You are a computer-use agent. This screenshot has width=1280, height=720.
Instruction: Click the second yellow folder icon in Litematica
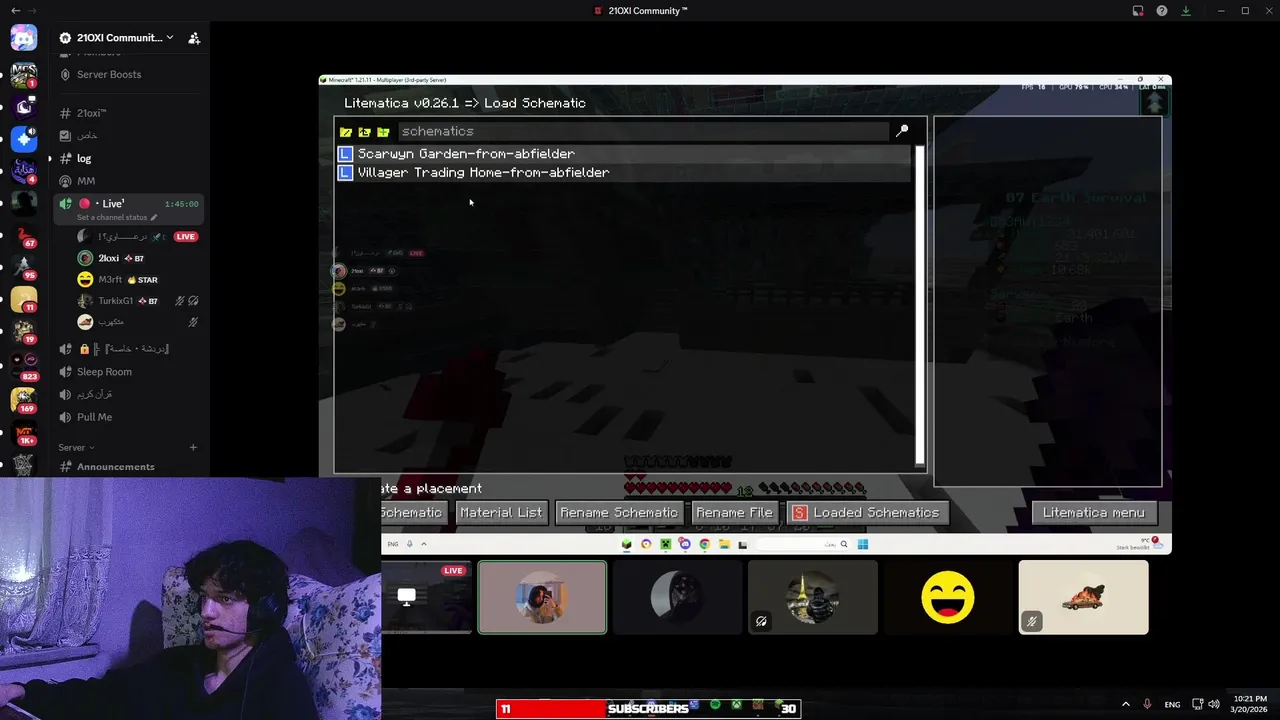coord(364,131)
